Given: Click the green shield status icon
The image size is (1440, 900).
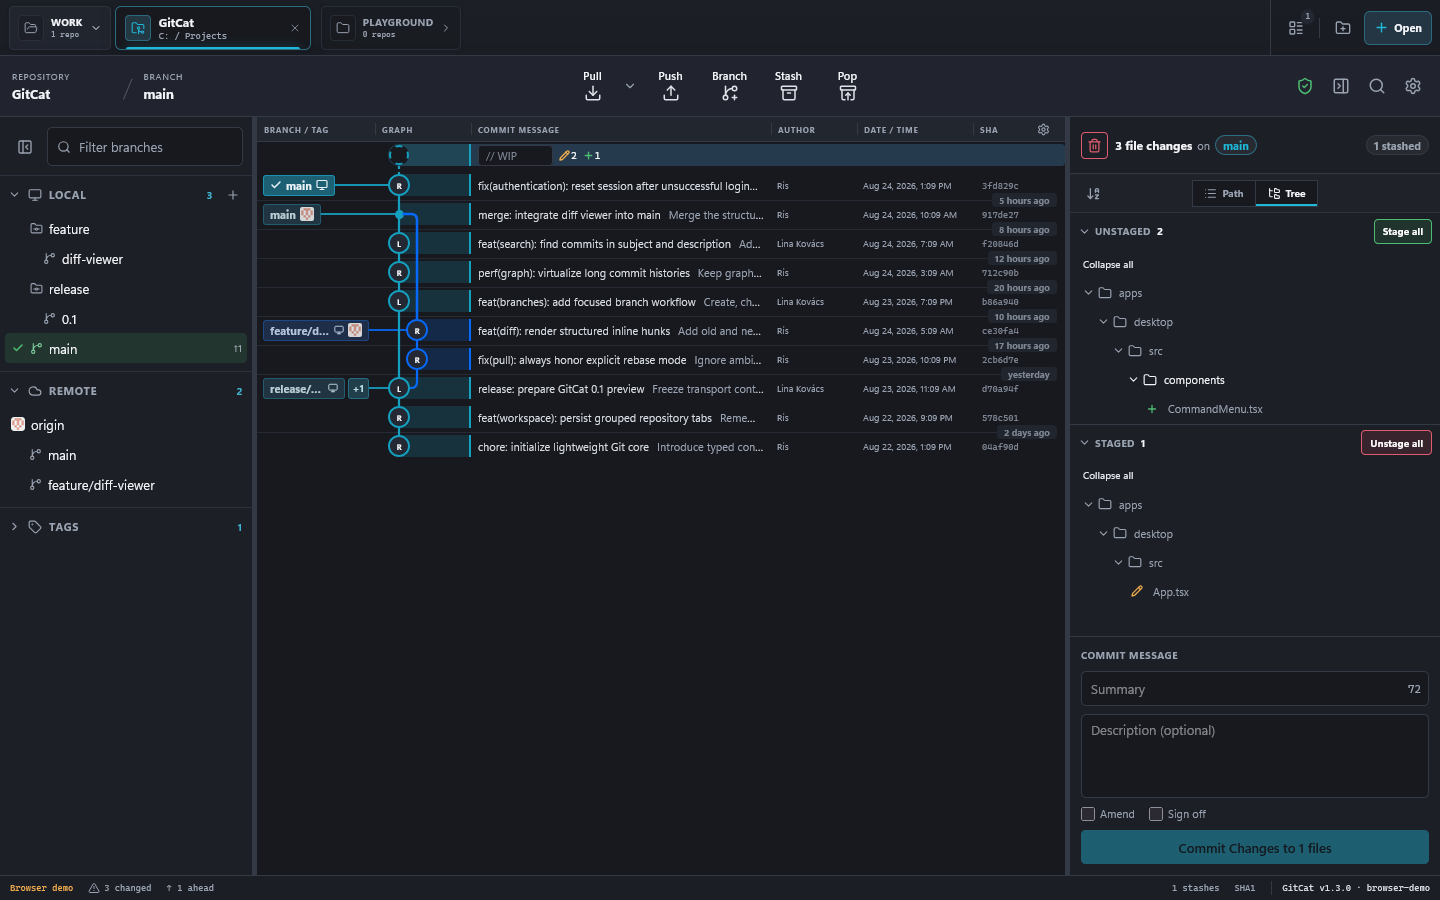Looking at the screenshot, I should (1305, 87).
